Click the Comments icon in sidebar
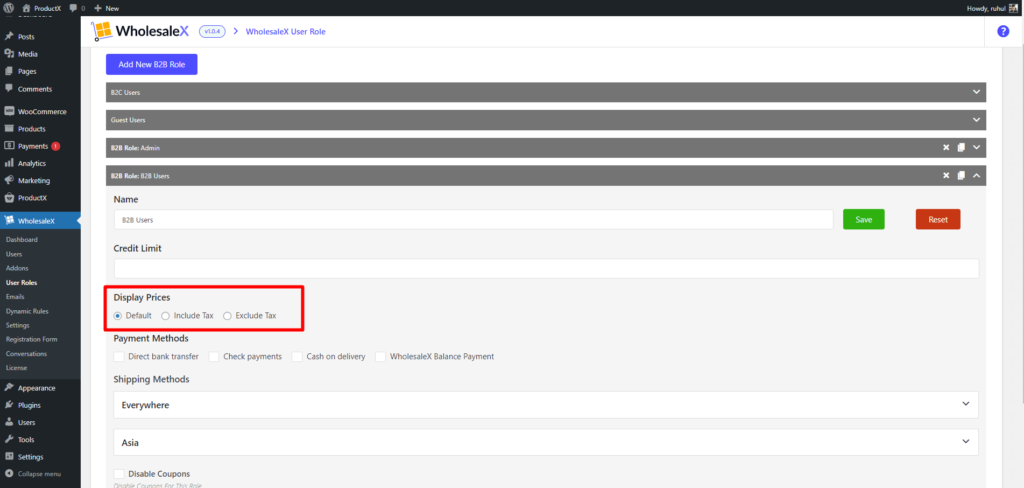This screenshot has width=1024, height=488. (x=9, y=88)
